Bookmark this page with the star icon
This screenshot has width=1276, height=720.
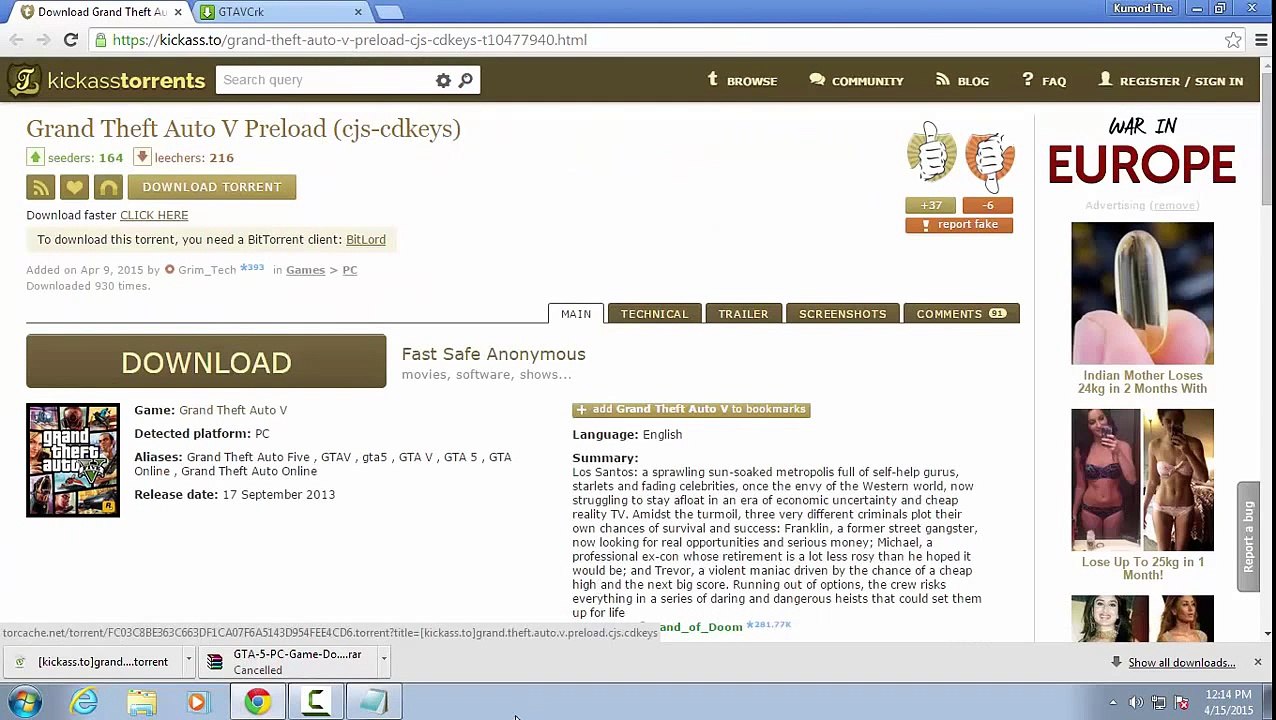tap(1233, 40)
